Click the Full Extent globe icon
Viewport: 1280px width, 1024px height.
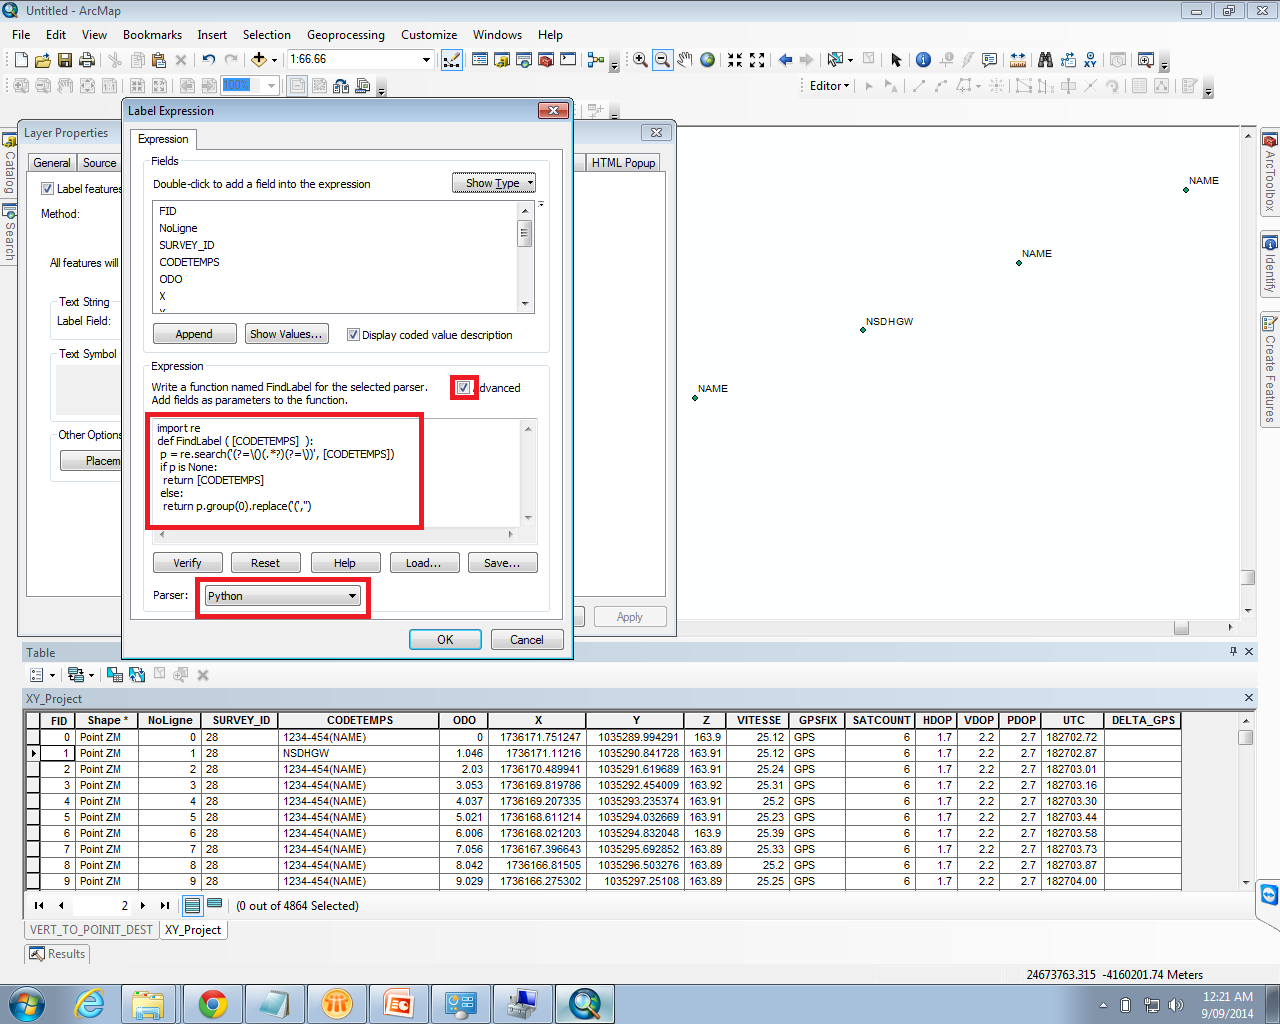pyautogui.click(x=707, y=60)
